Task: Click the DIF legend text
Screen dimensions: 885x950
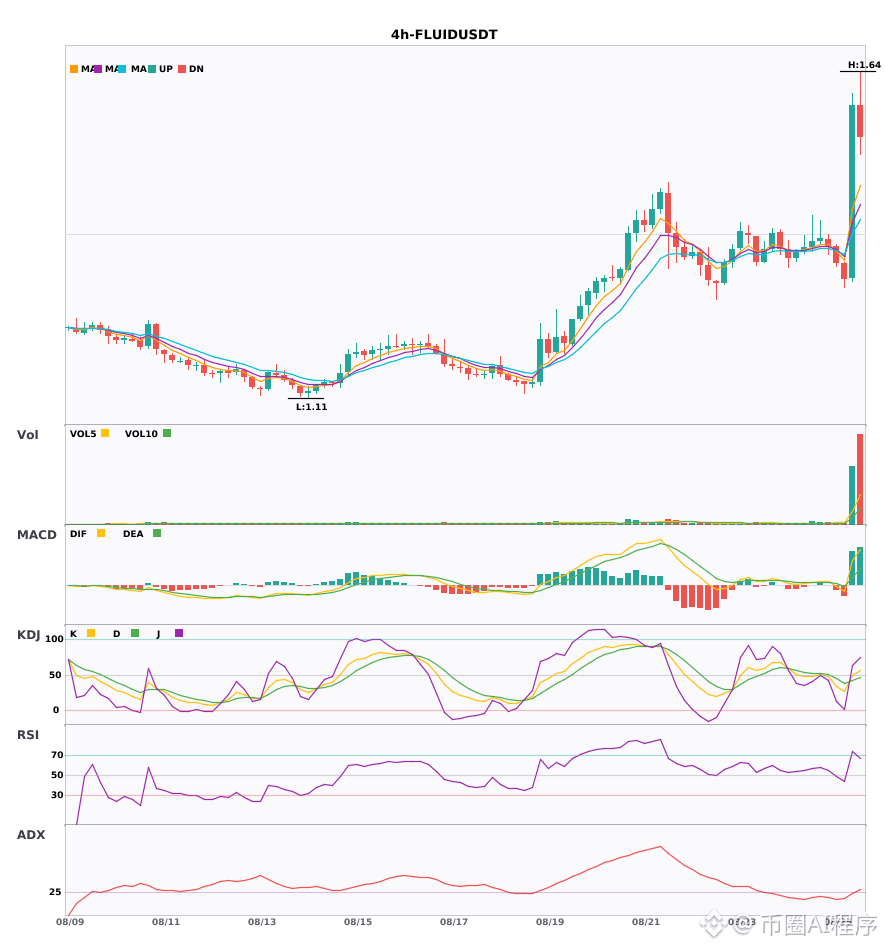Action: pyautogui.click(x=78, y=534)
